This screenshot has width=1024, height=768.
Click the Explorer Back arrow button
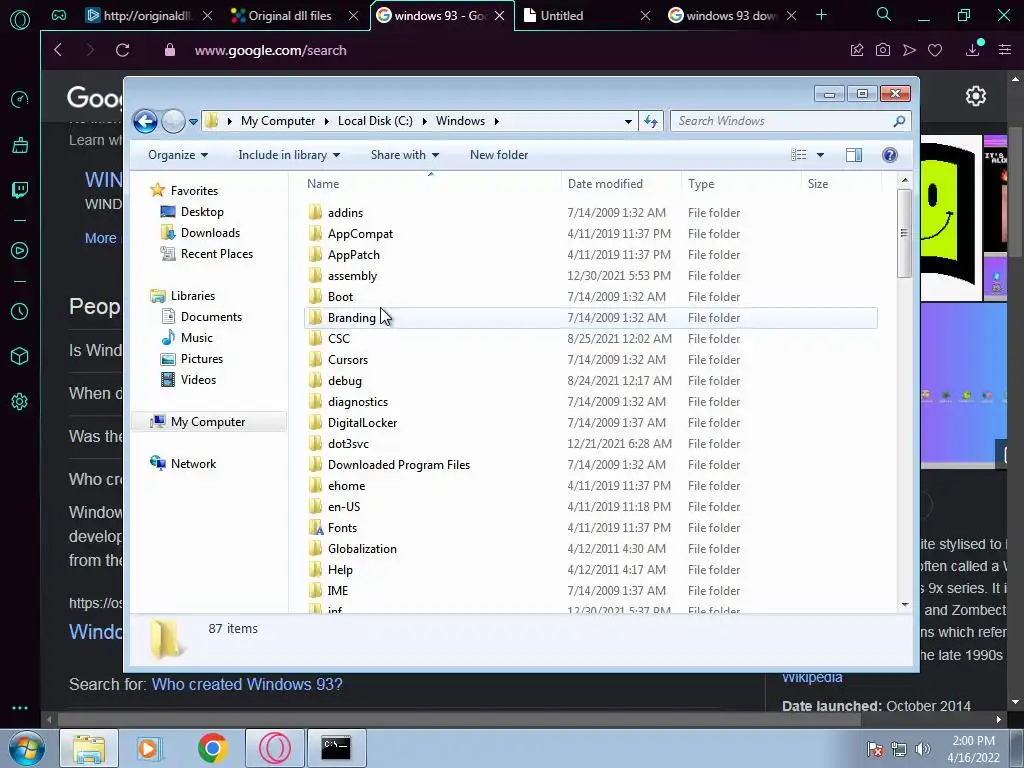click(145, 121)
